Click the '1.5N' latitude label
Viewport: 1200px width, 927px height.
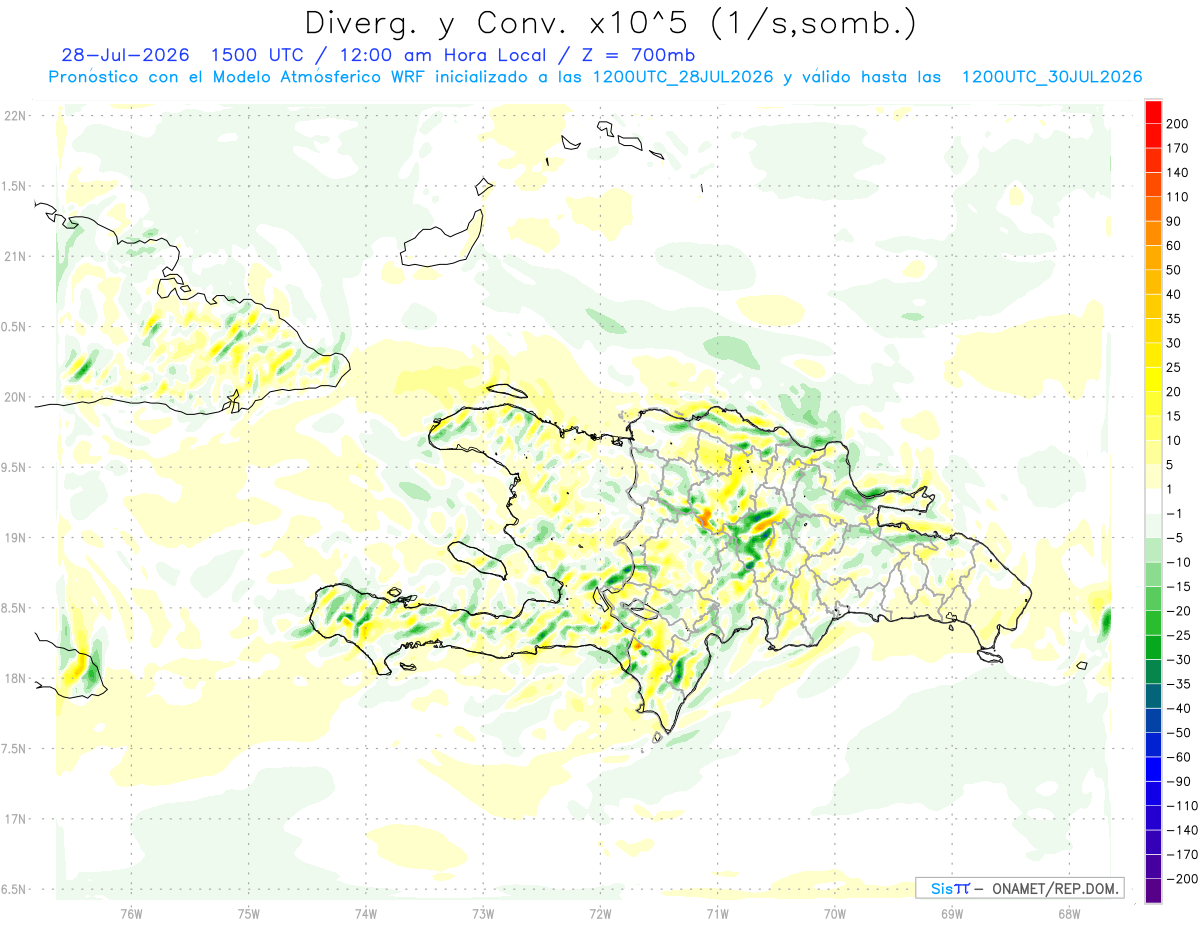pos(13,186)
